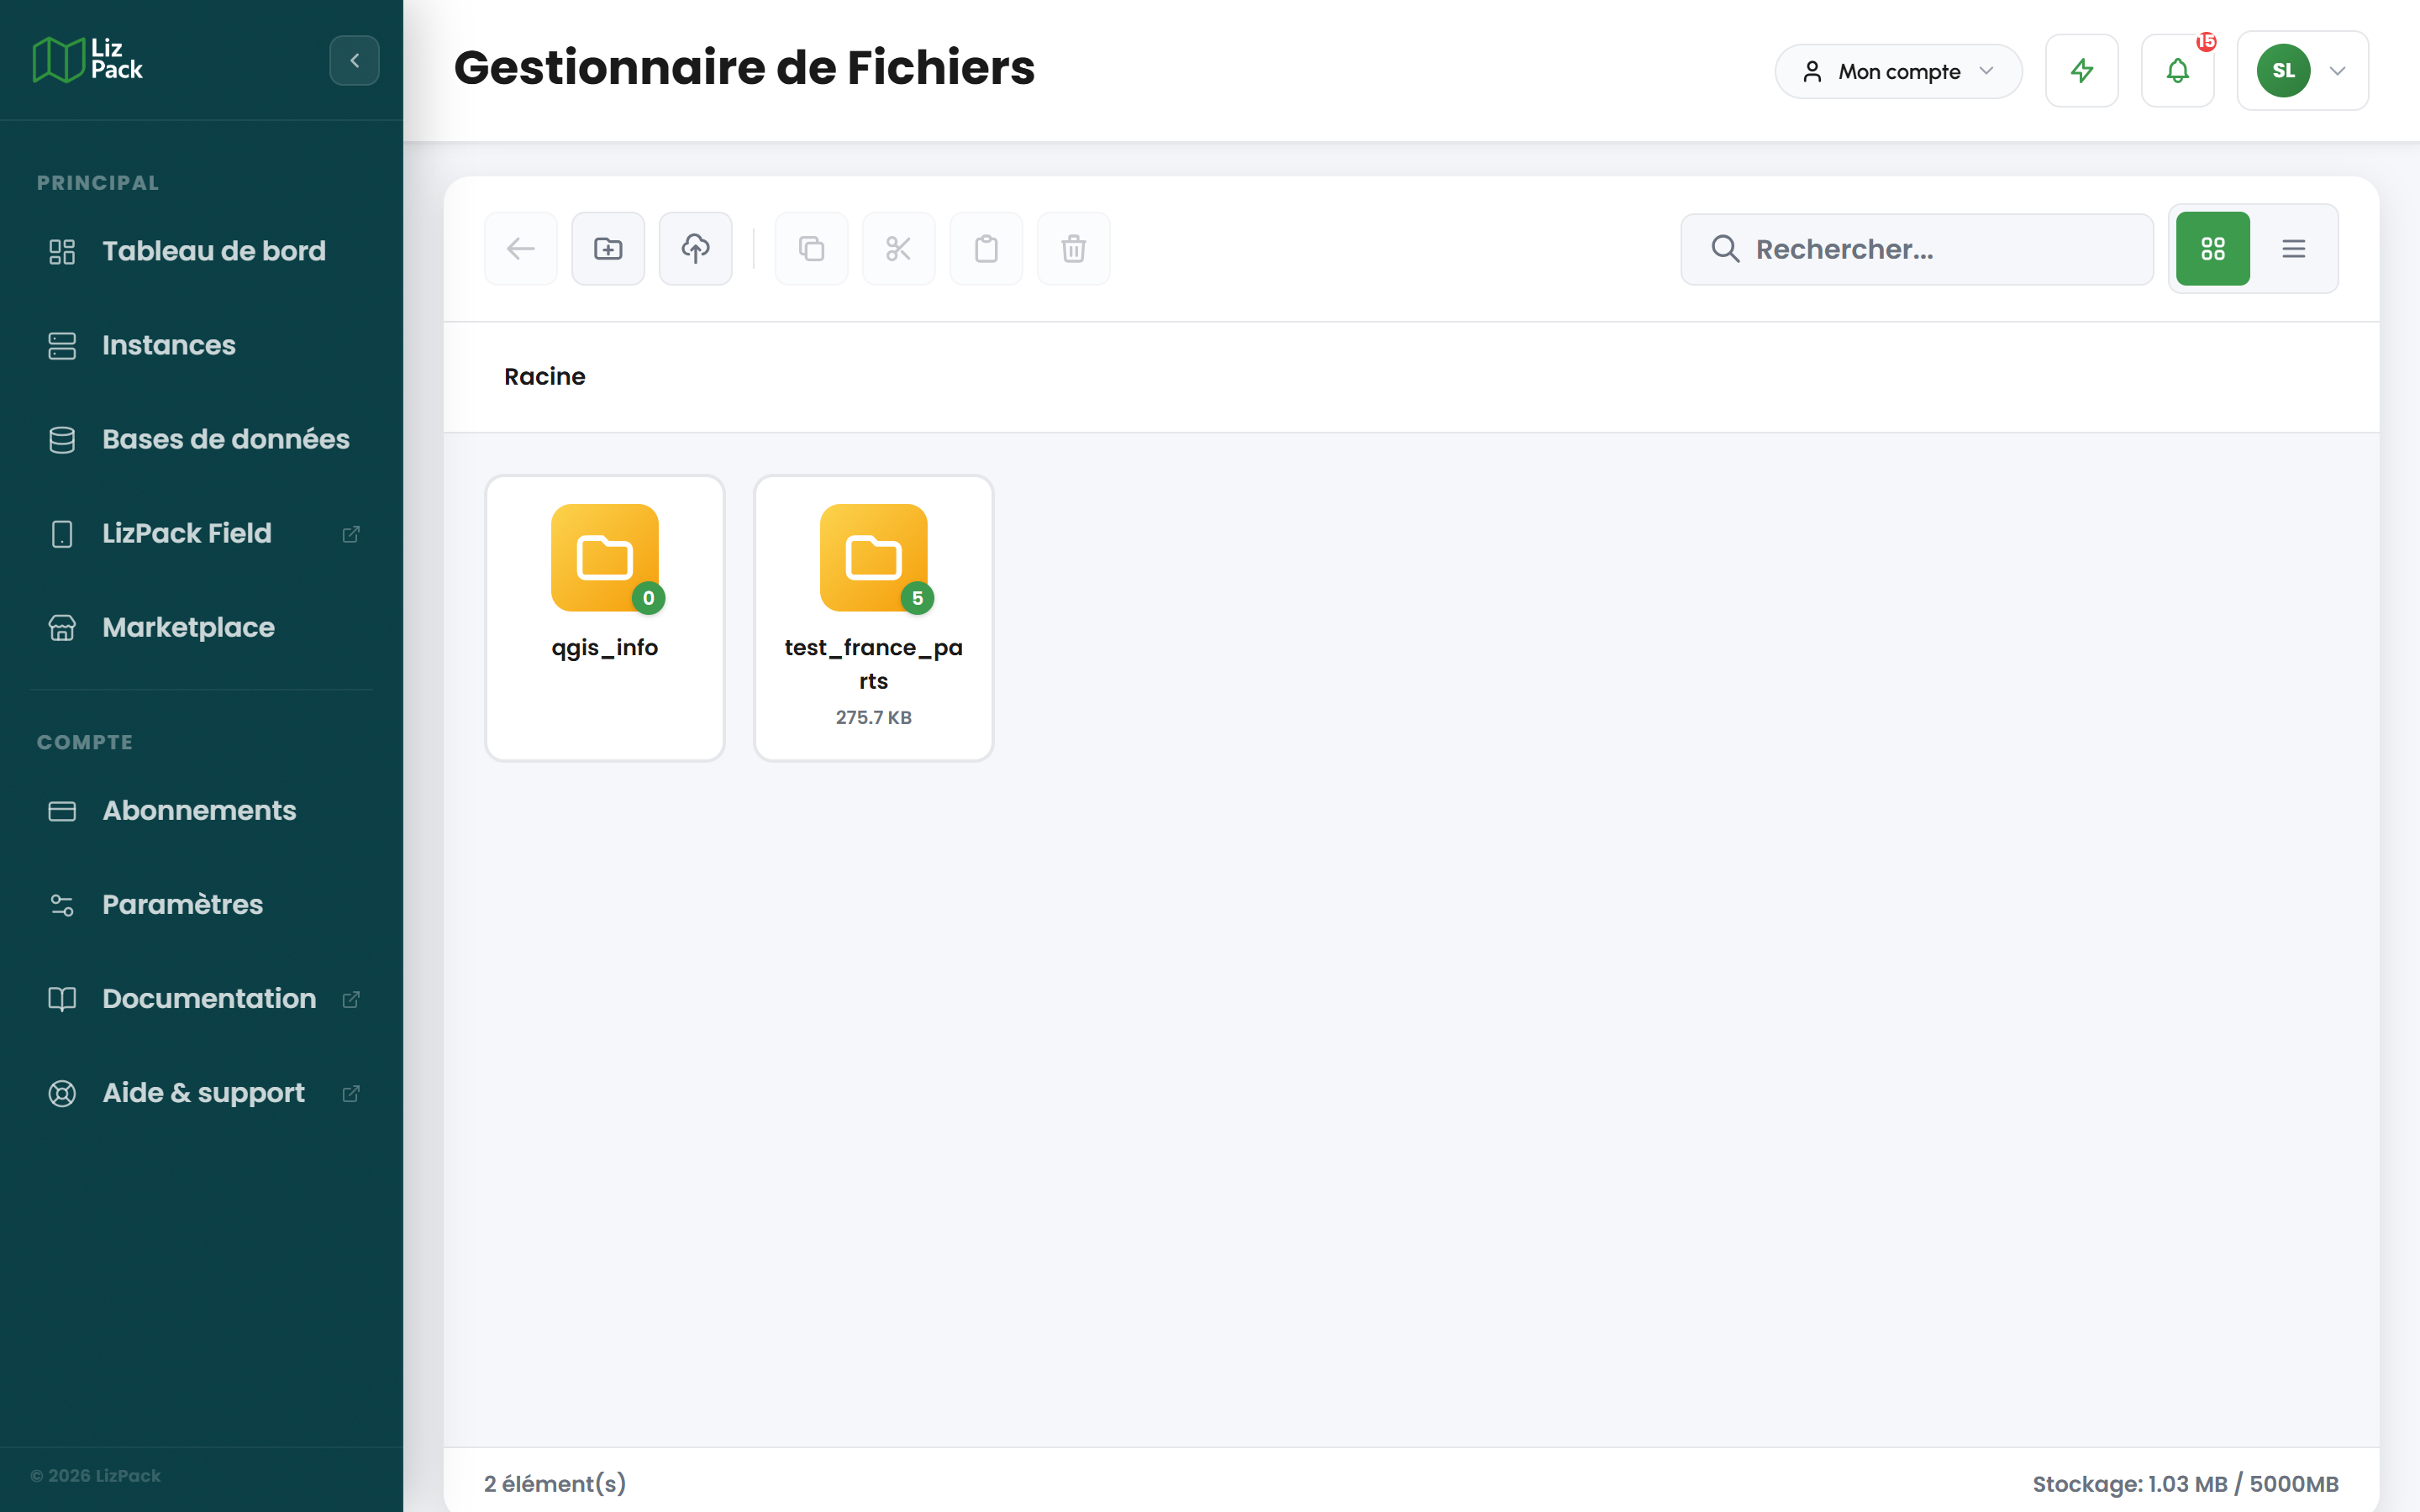
Task: Click the LizPack Field tablet icon
Action: coord(62,533)
